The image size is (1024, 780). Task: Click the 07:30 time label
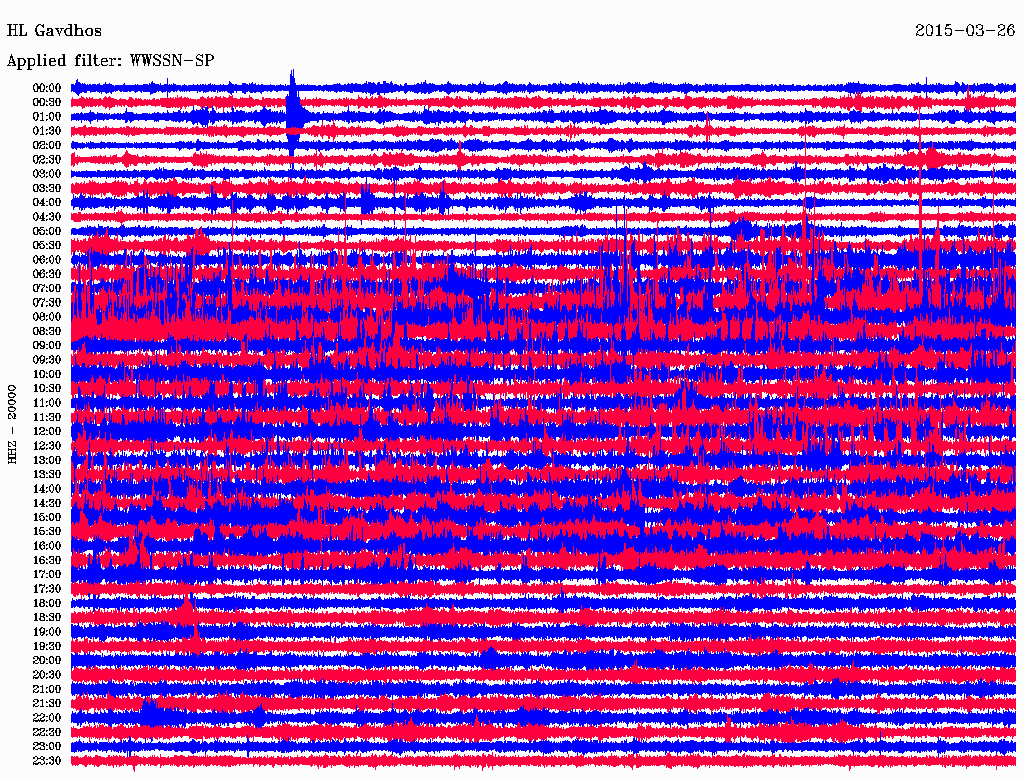pyautogui.click(x=47, y=302)
